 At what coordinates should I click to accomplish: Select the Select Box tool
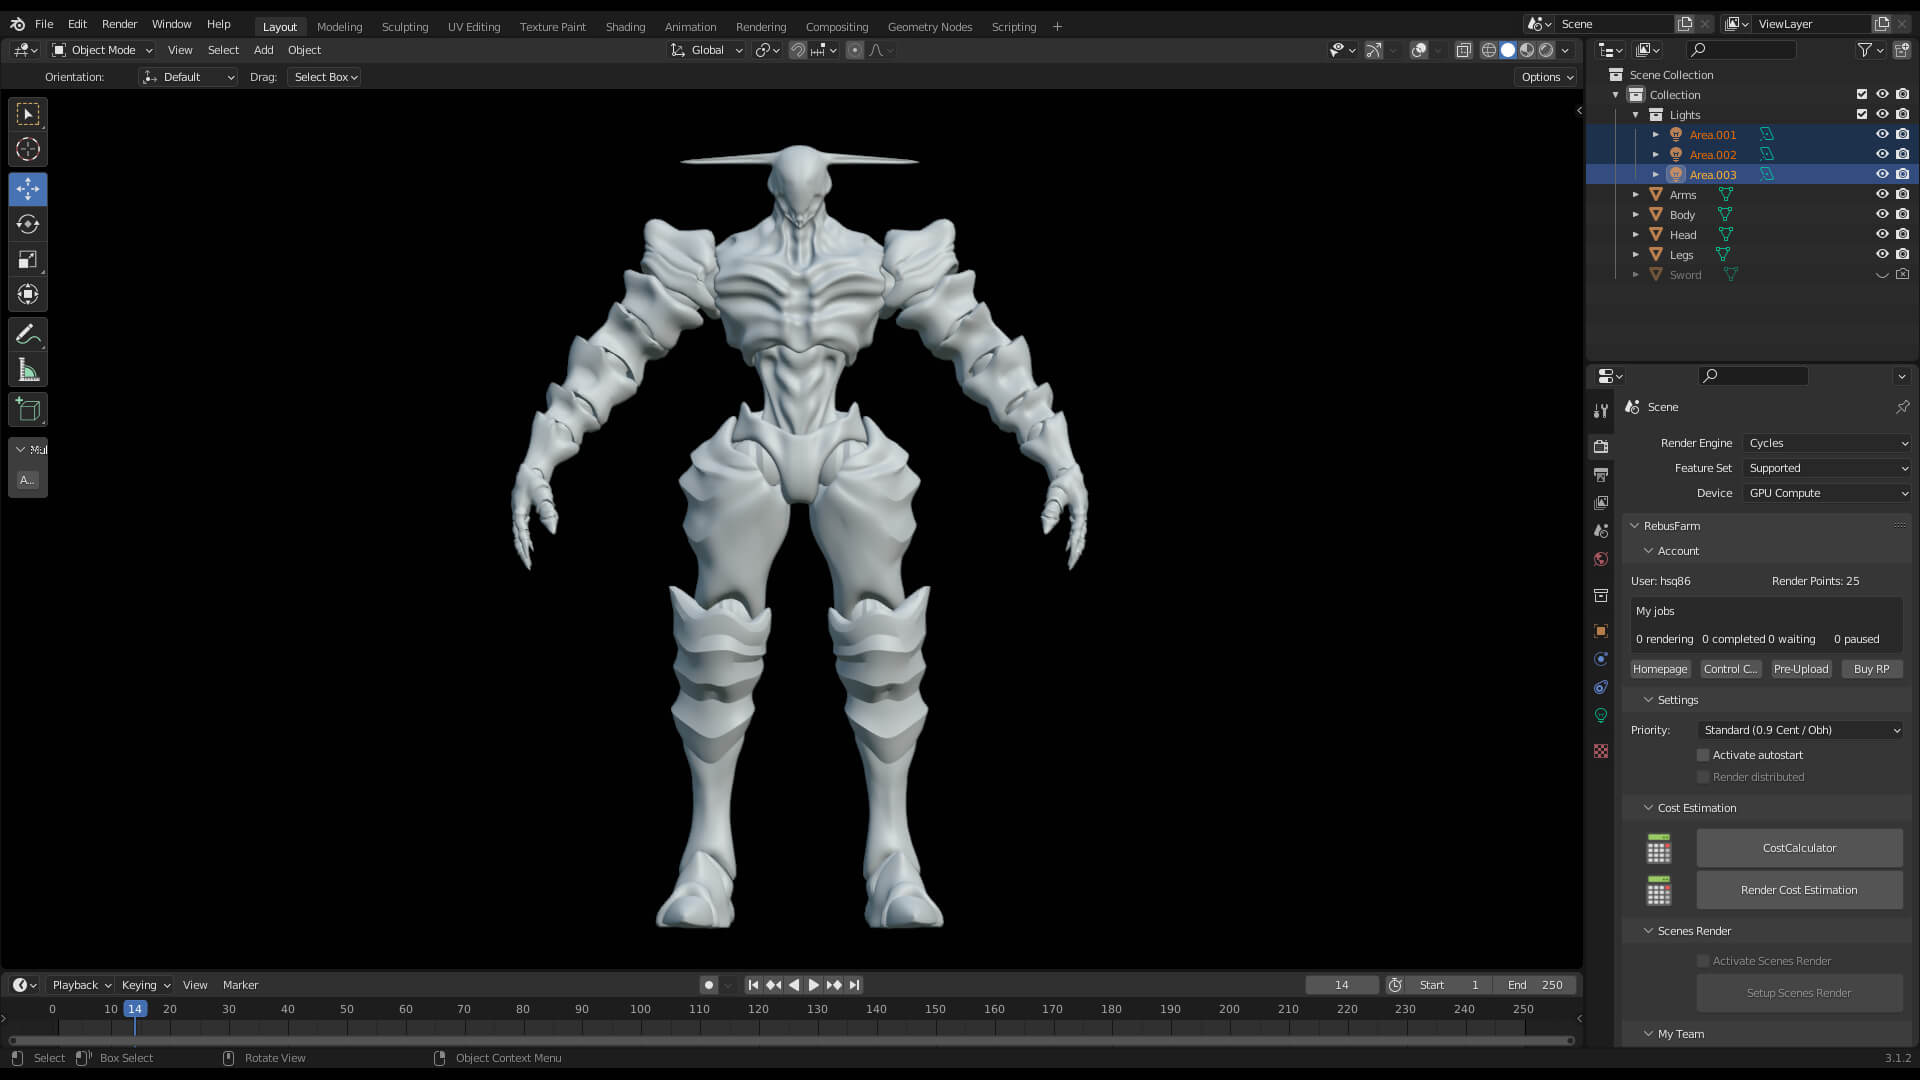point(28,114)
